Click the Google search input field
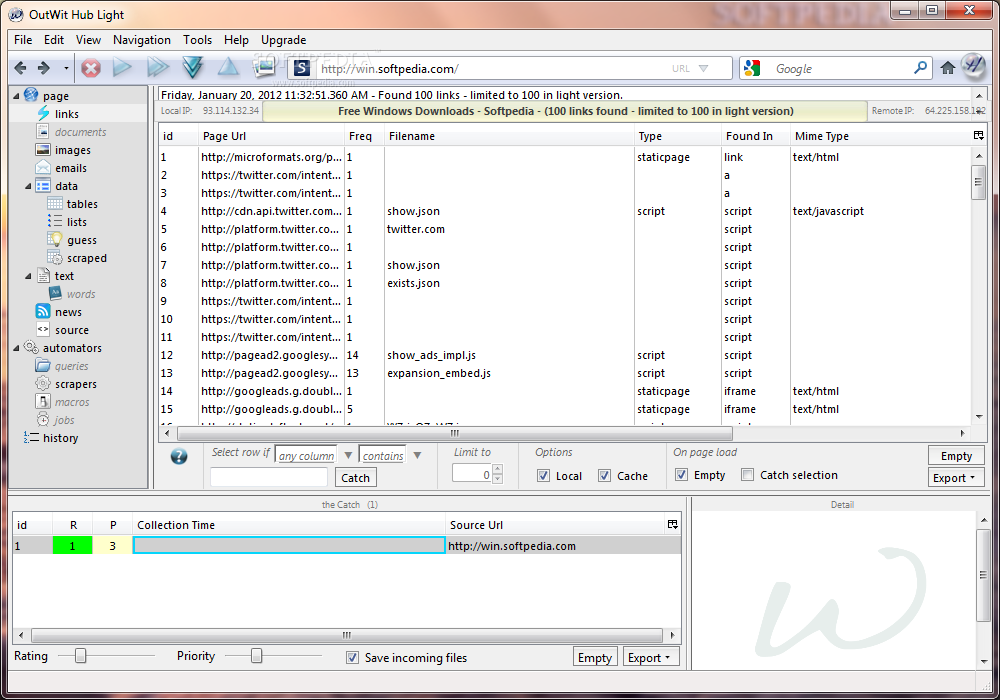 [x=838, y=68]
